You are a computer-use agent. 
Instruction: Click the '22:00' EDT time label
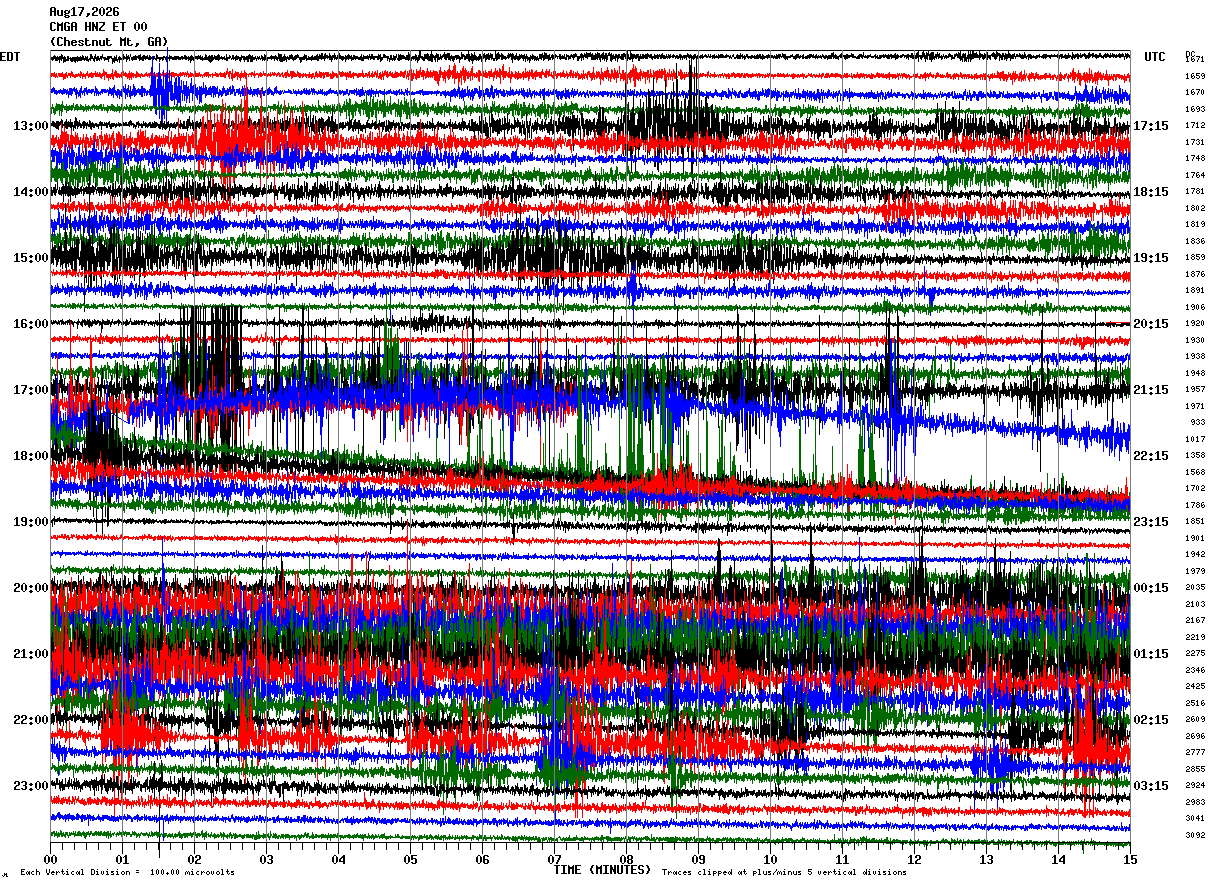31,720
